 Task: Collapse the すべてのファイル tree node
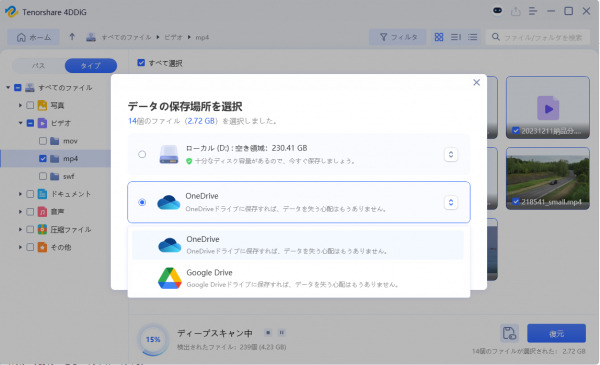(x=8, y=88)
